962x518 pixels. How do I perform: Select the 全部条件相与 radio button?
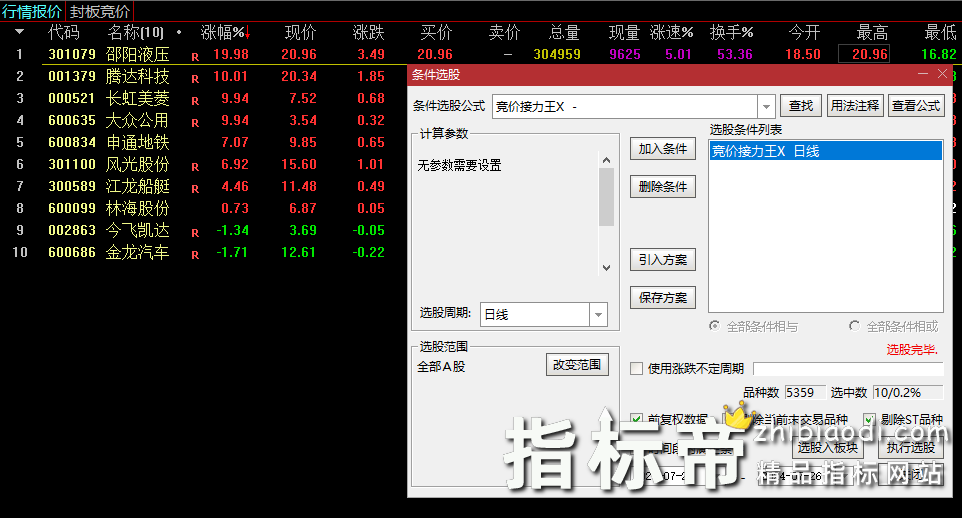coord(714,326)
